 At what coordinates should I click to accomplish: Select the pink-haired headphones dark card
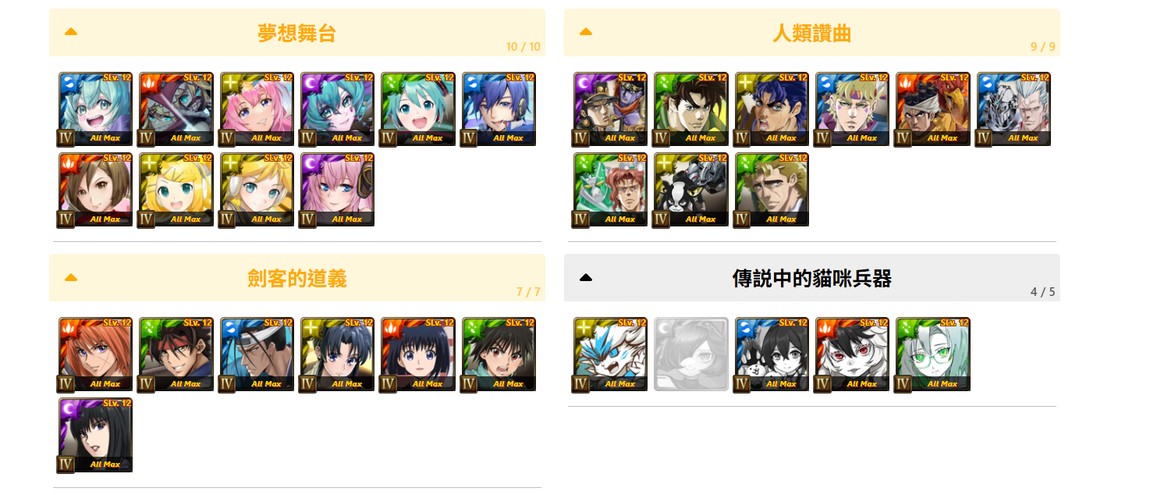click(337, 189)
